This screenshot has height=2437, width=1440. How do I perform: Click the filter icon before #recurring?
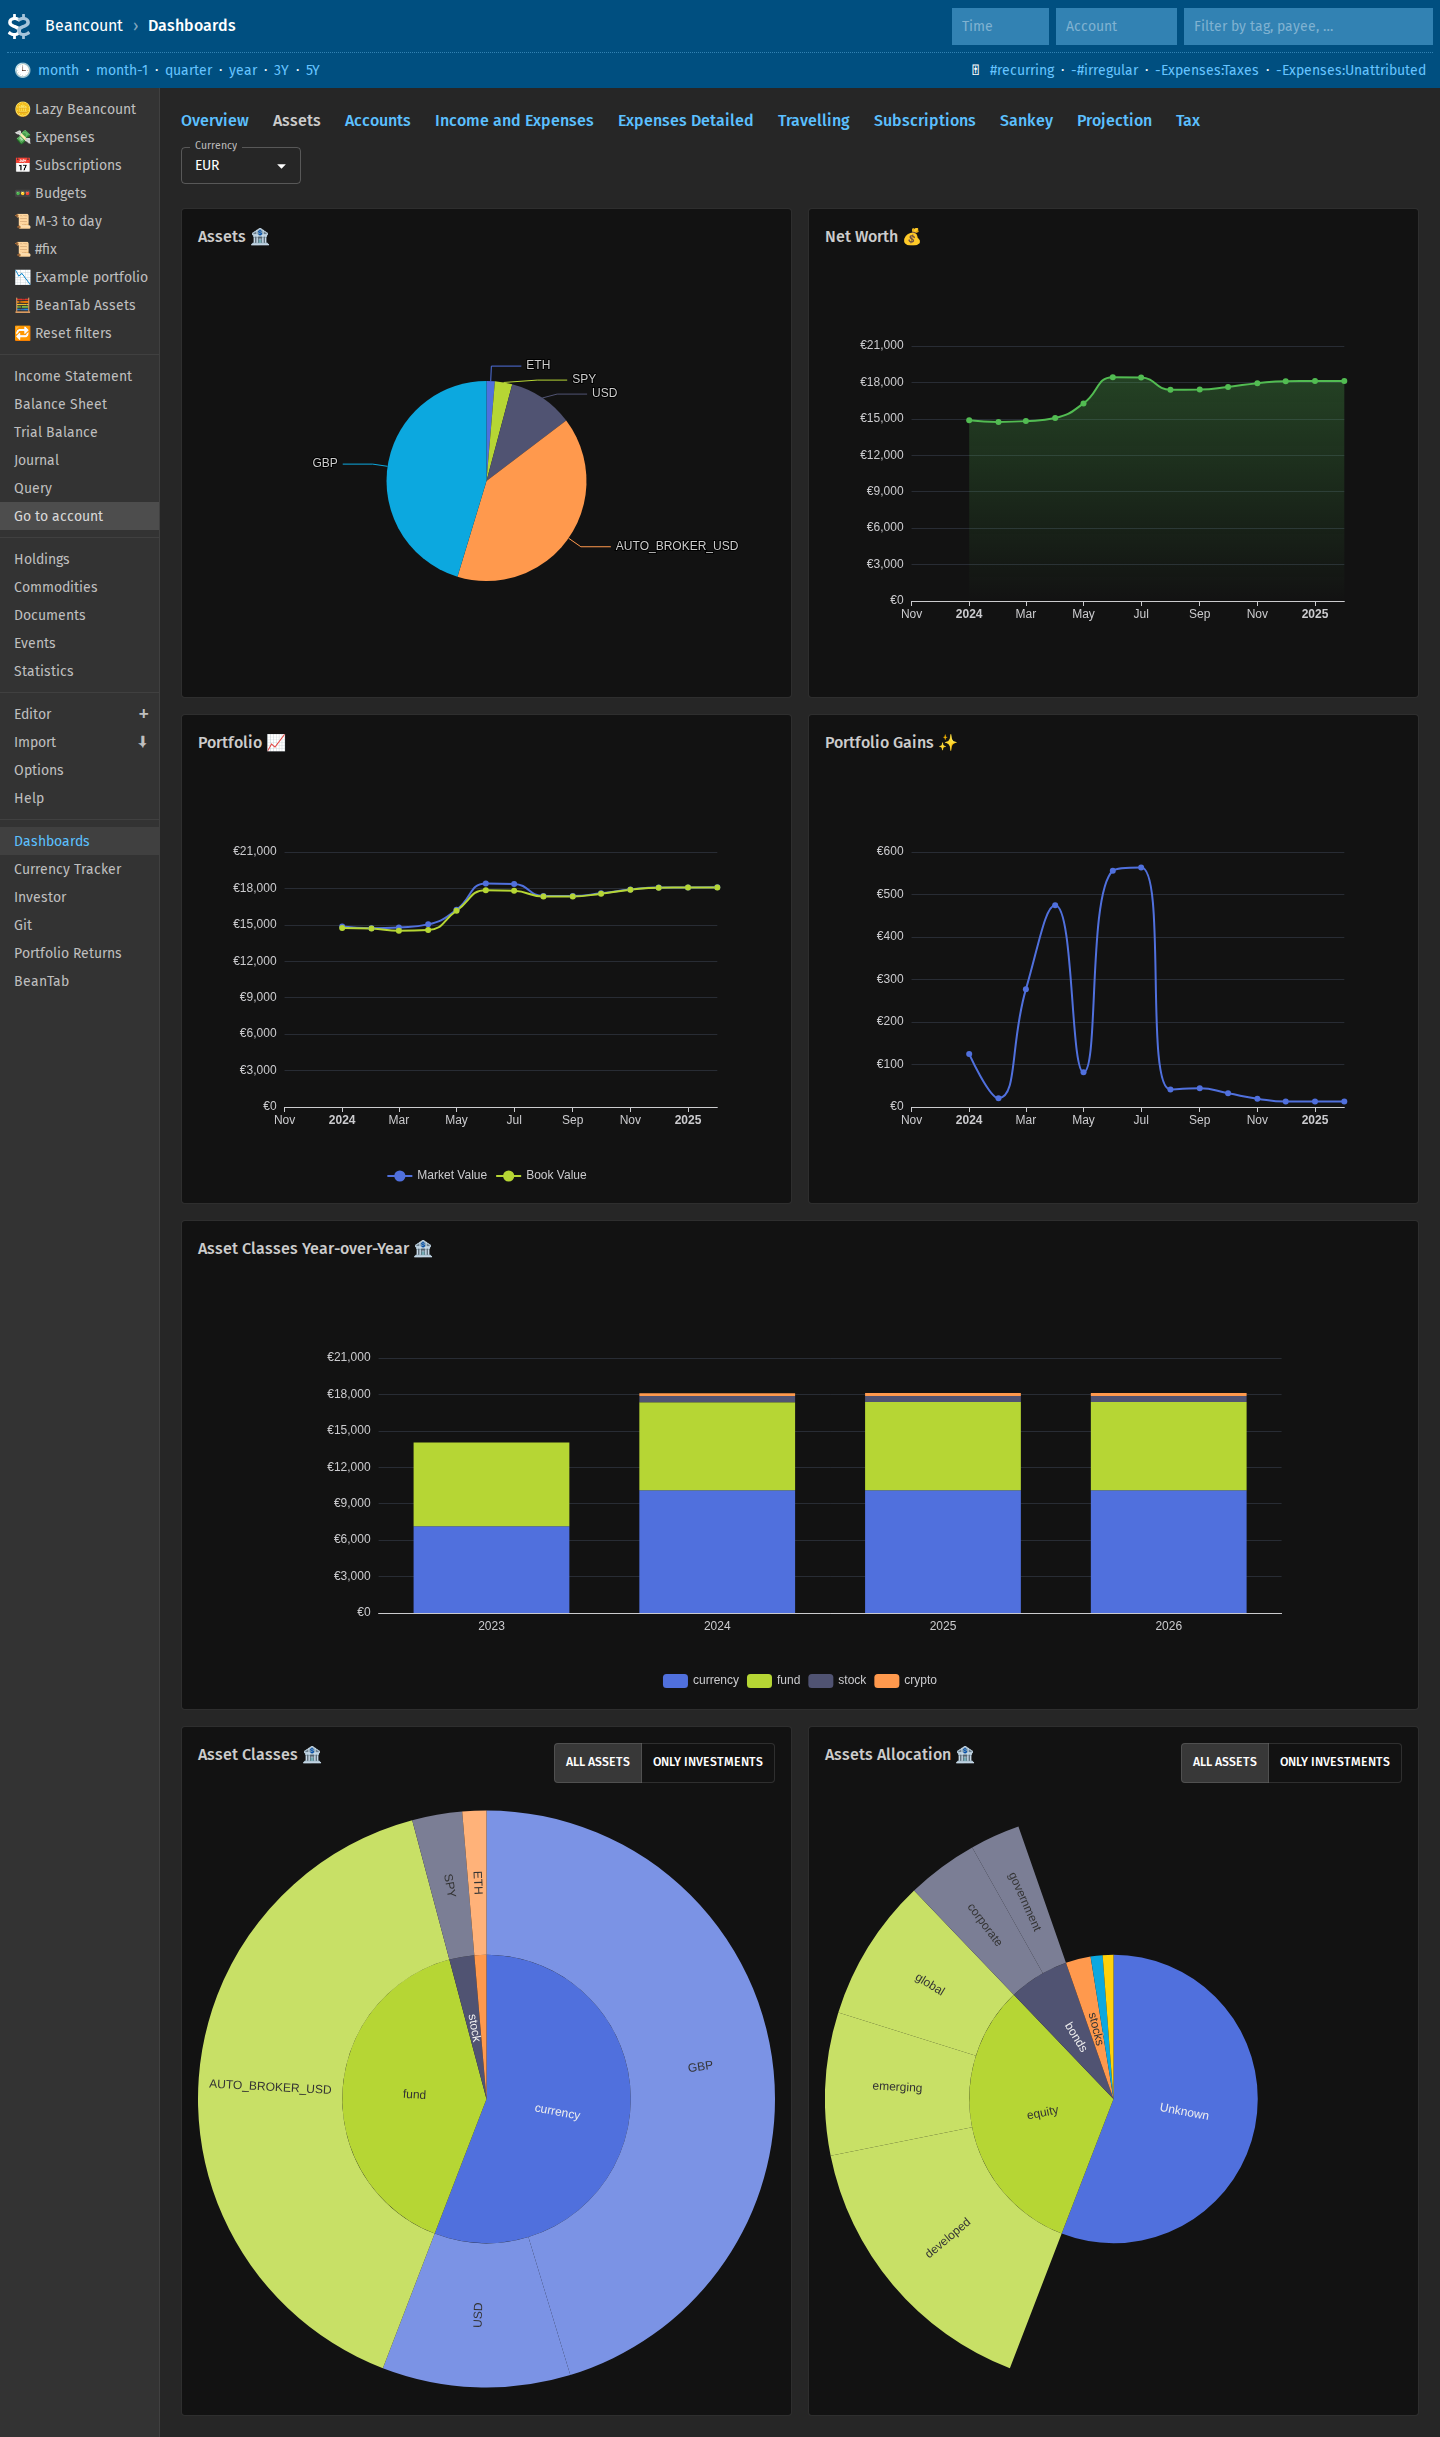(975, 70)
